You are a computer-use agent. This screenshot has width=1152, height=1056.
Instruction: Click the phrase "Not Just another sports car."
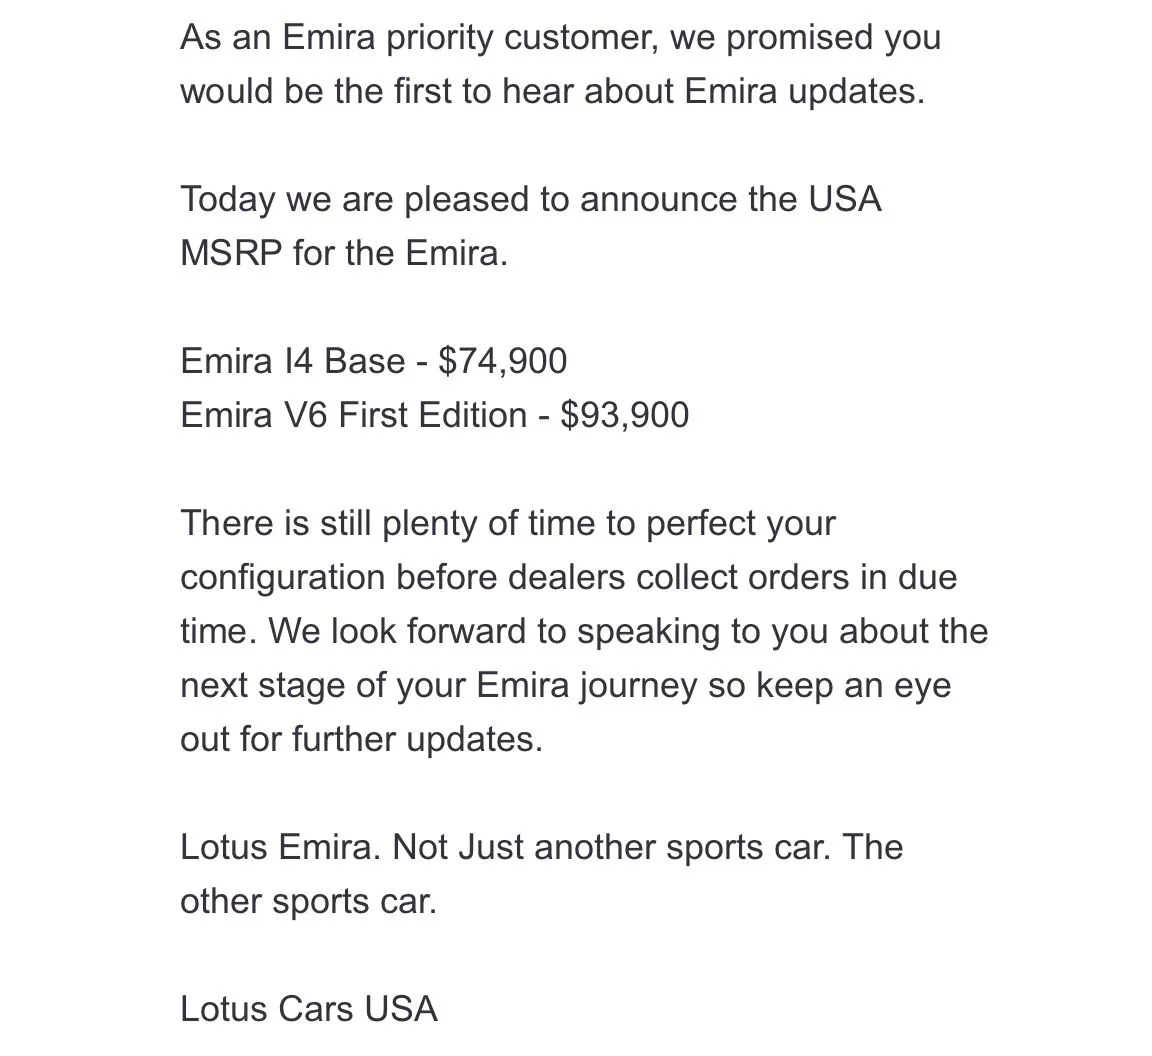tap(611, 847)
